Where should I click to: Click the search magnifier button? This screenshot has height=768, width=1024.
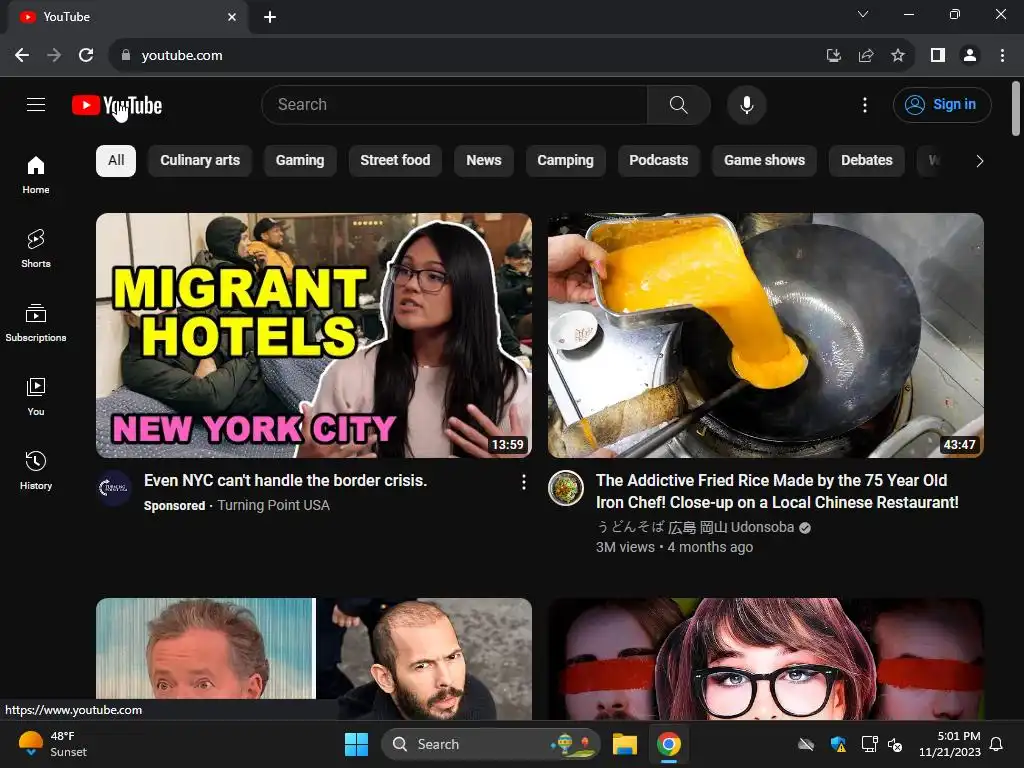pos(679,104)
